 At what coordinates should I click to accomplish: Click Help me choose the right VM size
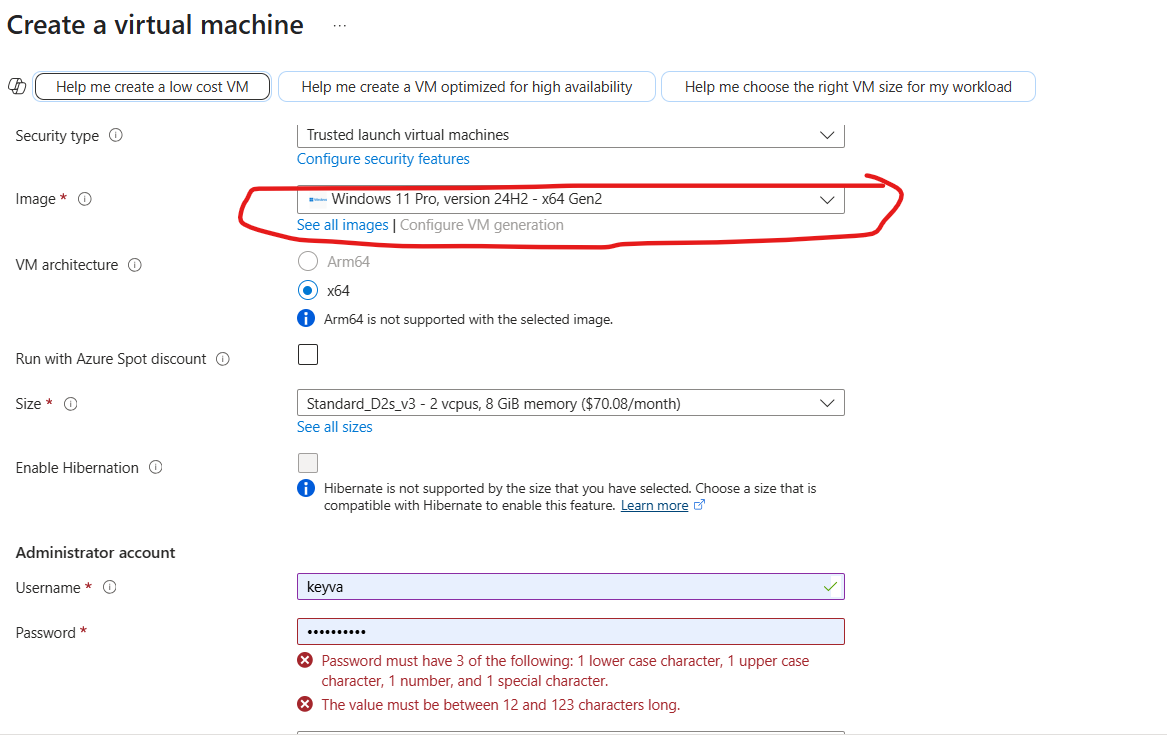(848, 87)
